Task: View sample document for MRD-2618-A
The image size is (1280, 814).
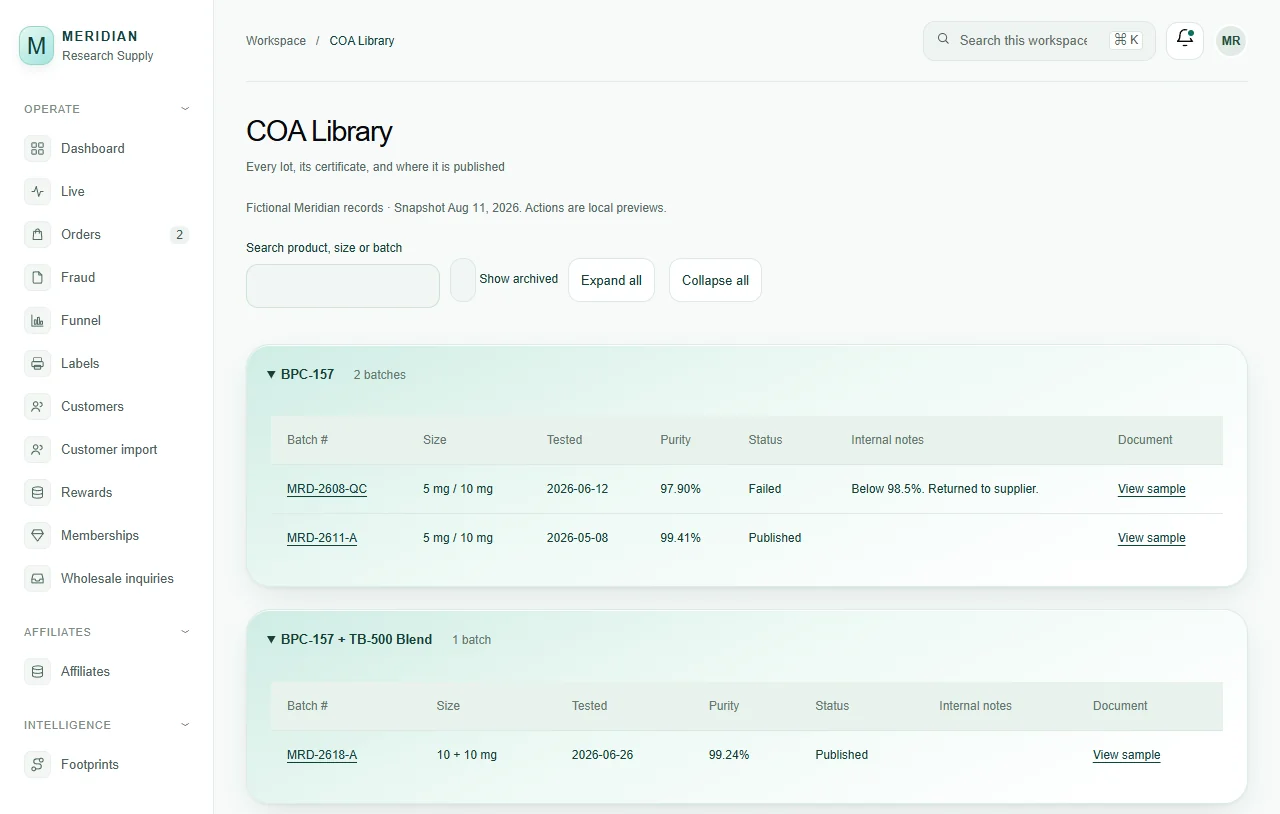Action: (1126, 755)
